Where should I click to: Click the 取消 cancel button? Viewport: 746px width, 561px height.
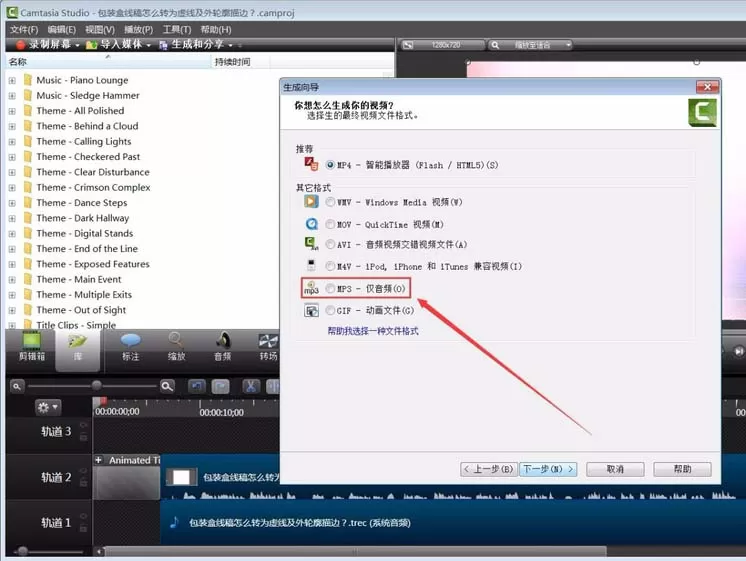[615, 469]
